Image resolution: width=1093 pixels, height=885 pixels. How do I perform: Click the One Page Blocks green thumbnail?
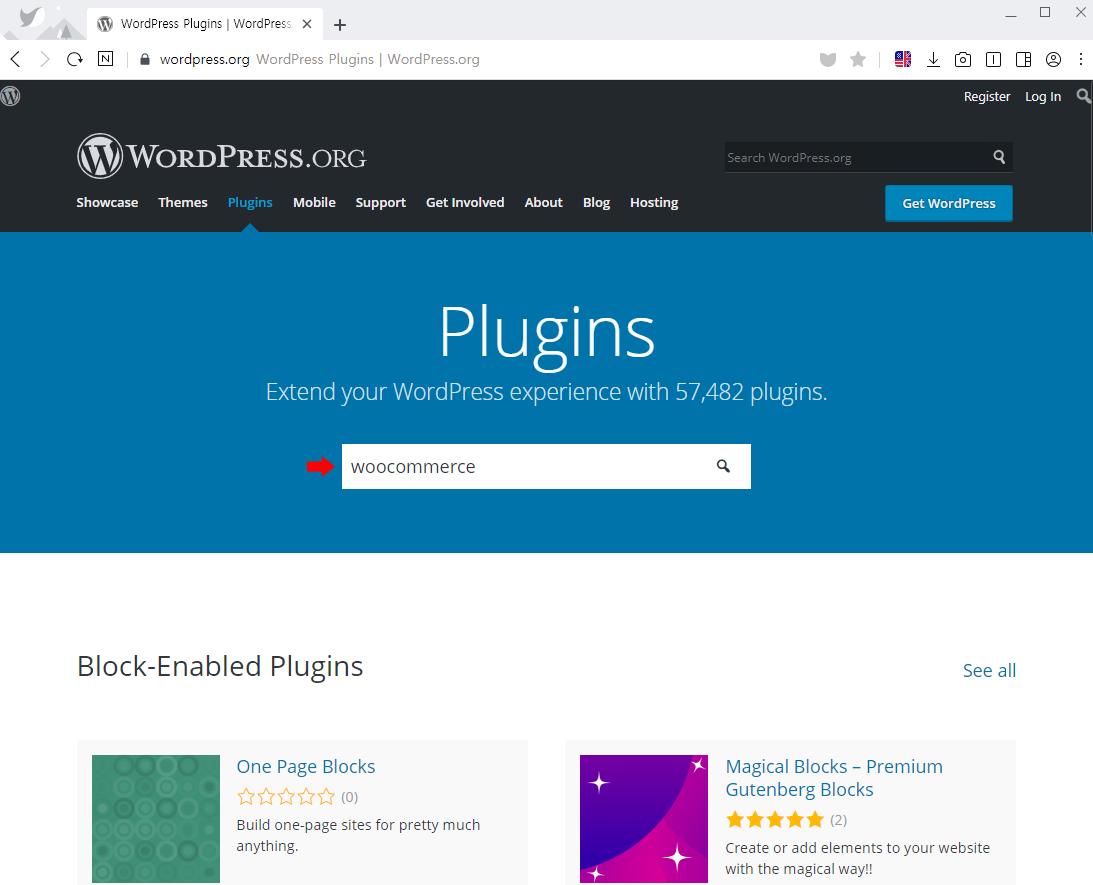(156, 819)
